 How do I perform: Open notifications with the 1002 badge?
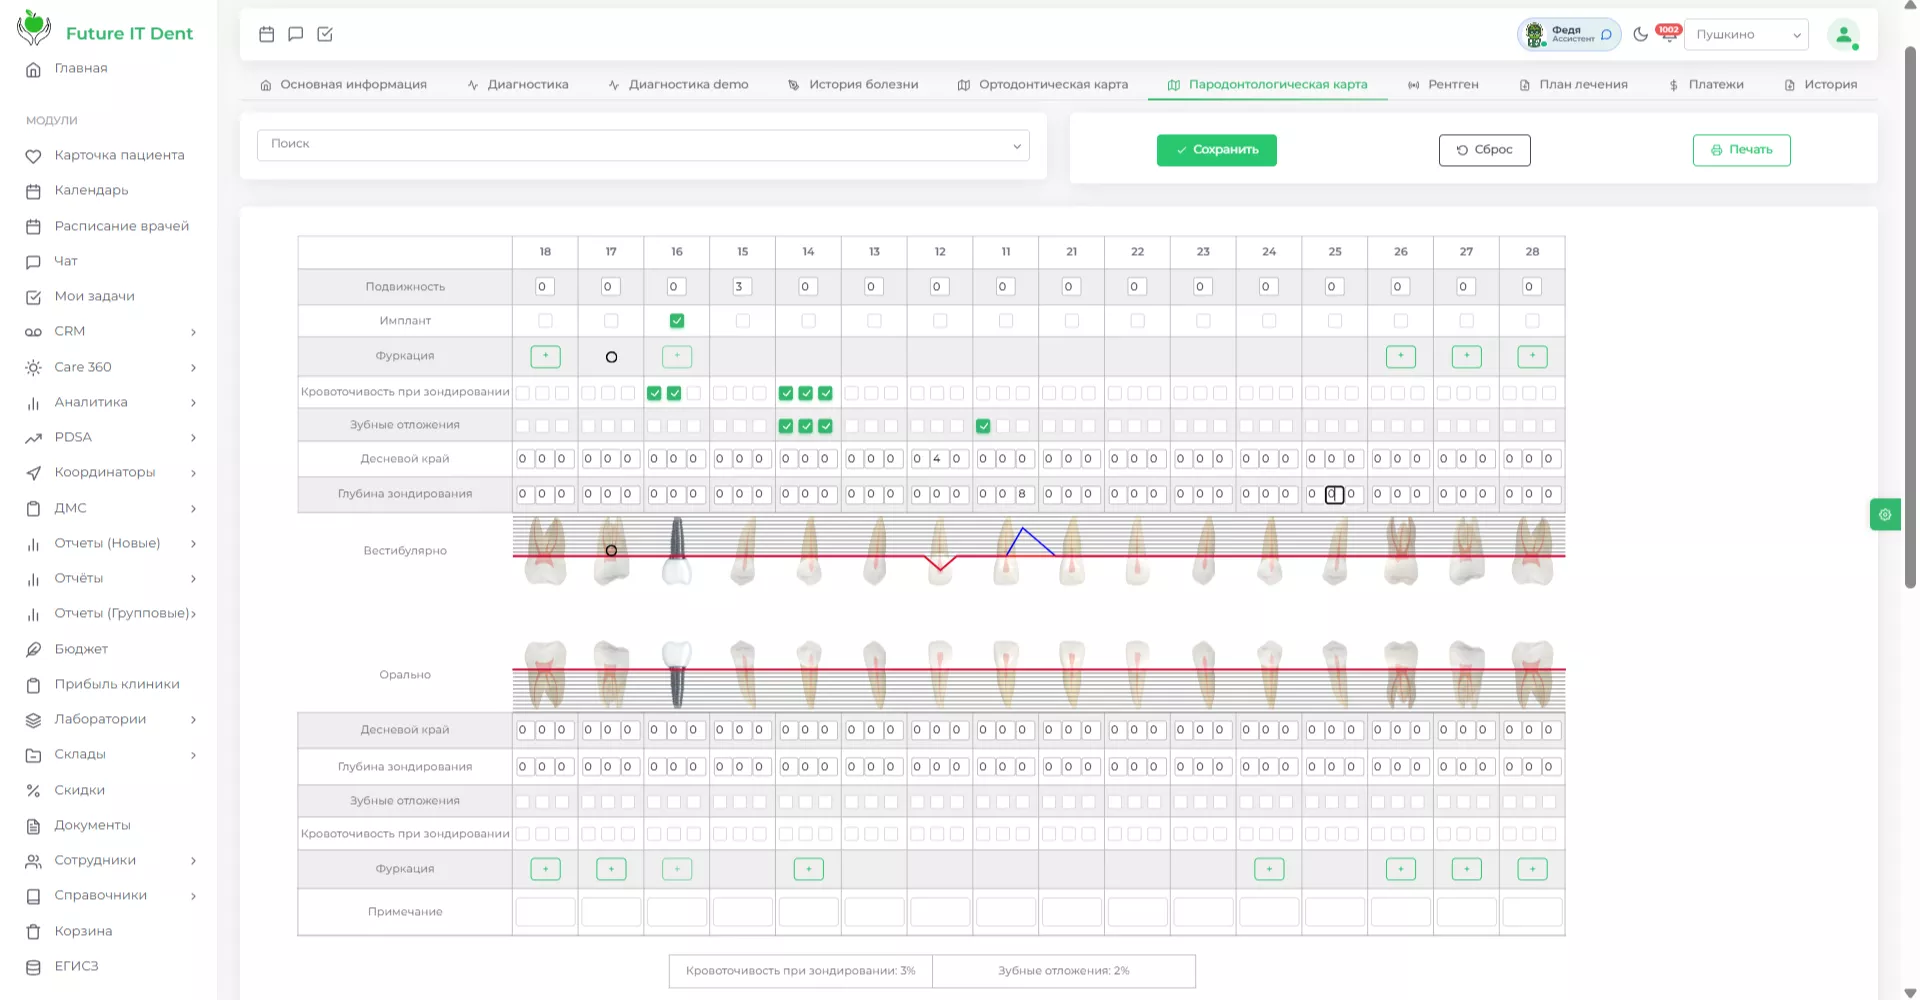[1668, 33]
